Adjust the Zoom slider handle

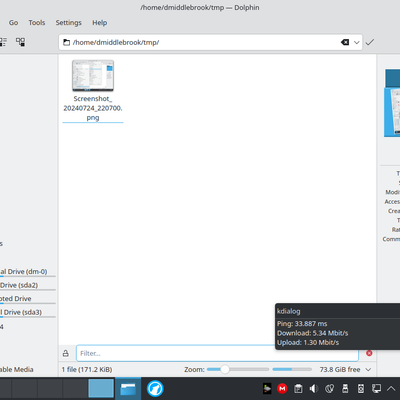pos(225,369)
